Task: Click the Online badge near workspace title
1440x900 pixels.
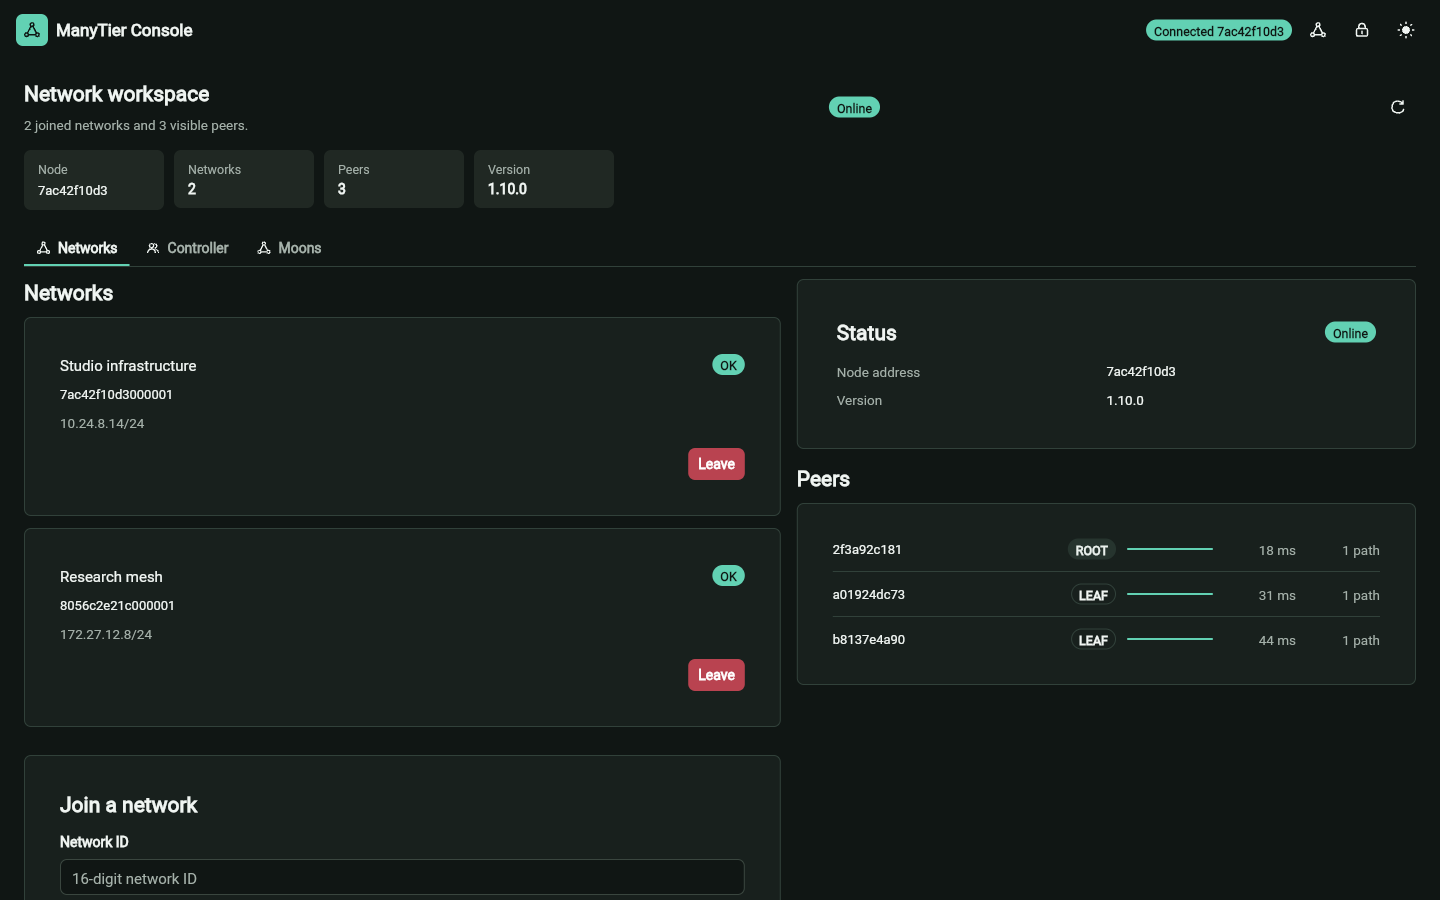Action: coord(854,108)
